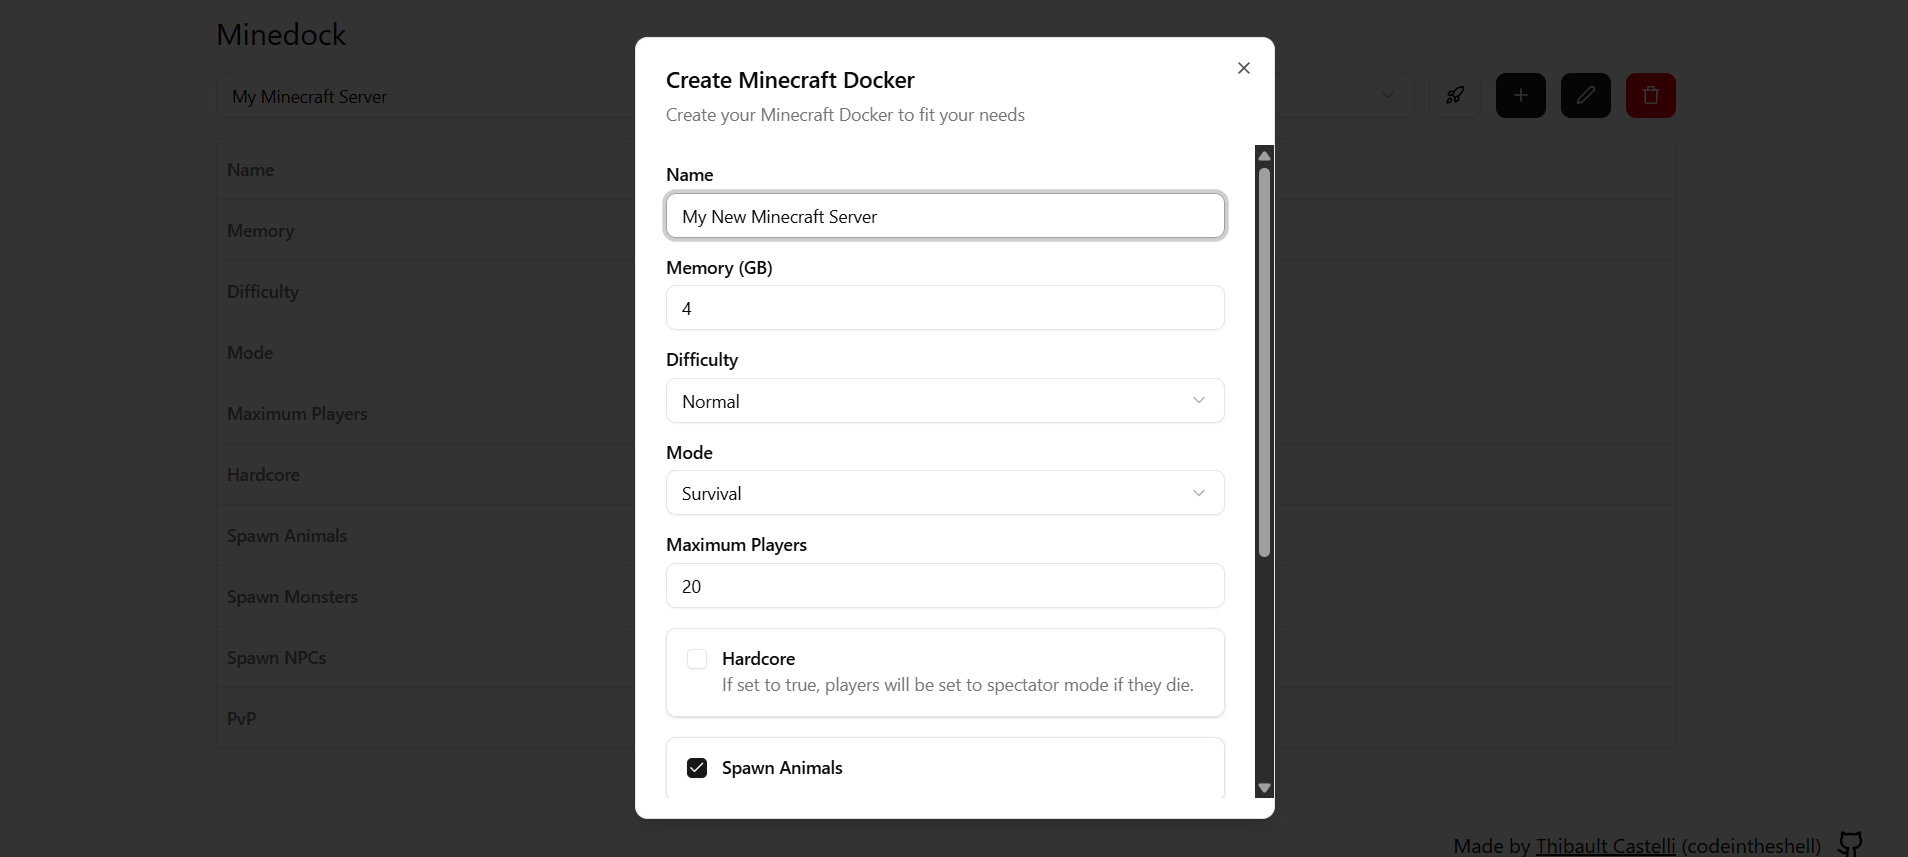
Task: Click the red trash delete button
Action: (x=1650, y=96)
